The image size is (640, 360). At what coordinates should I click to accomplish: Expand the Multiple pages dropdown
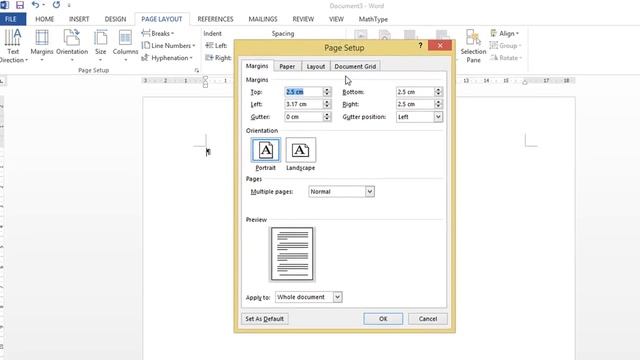pos(370,191)
